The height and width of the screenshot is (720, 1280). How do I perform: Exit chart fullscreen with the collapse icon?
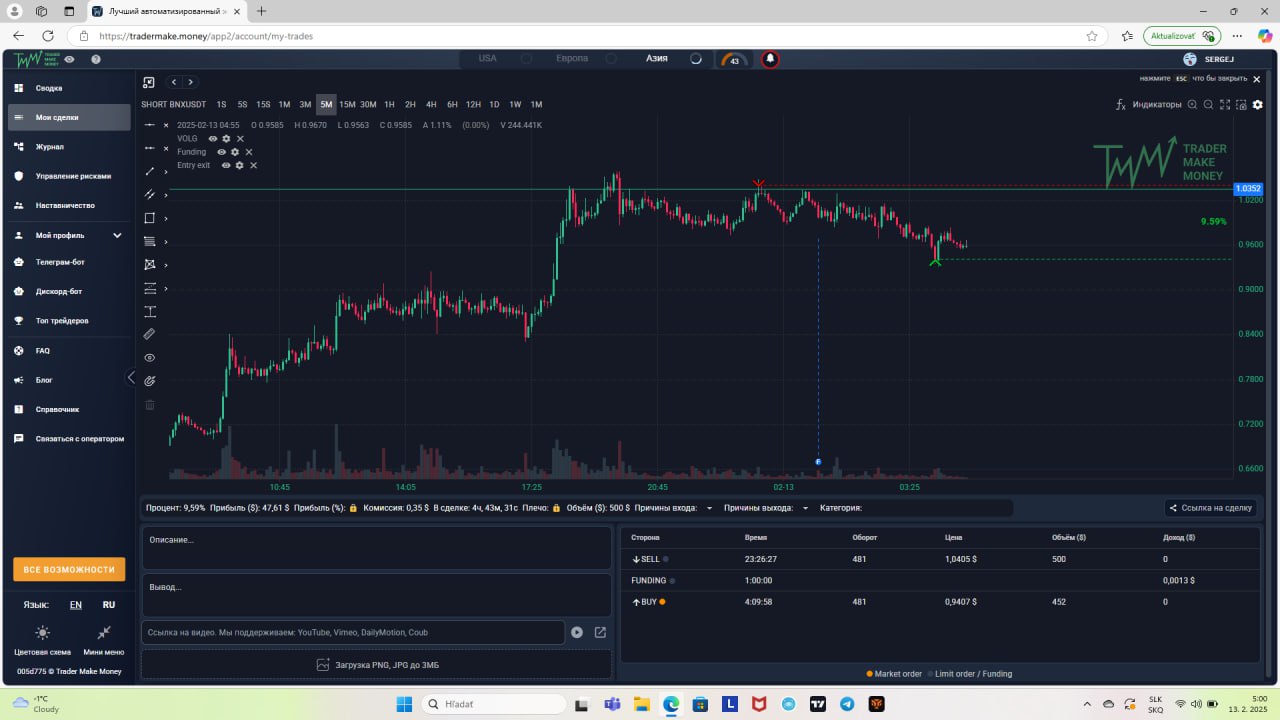tap(149, 82)
